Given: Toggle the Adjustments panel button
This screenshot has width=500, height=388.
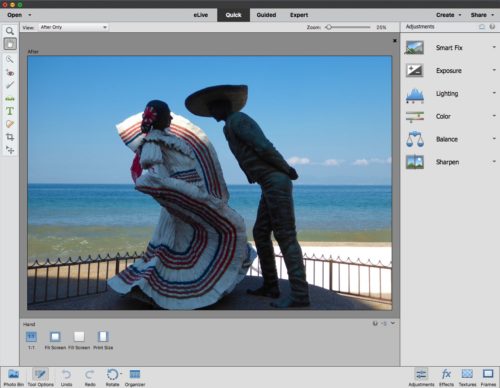Looking at the screenshot, I should (x=421, y=377).
